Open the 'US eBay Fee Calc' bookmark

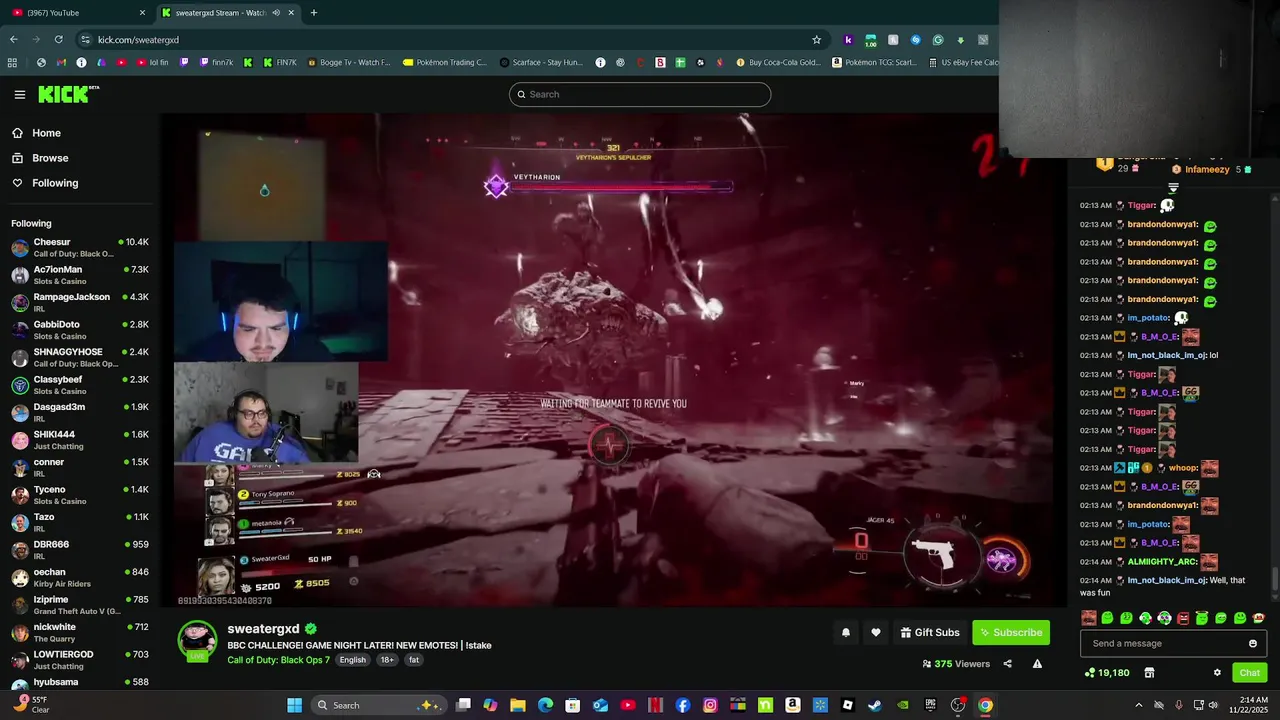[963, 62]
